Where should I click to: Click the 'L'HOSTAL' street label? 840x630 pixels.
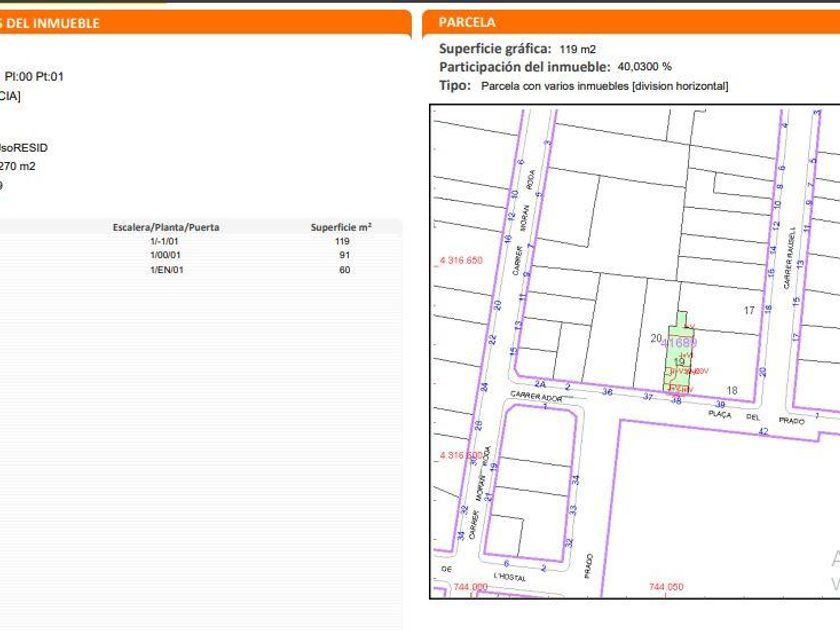point(509,577)
